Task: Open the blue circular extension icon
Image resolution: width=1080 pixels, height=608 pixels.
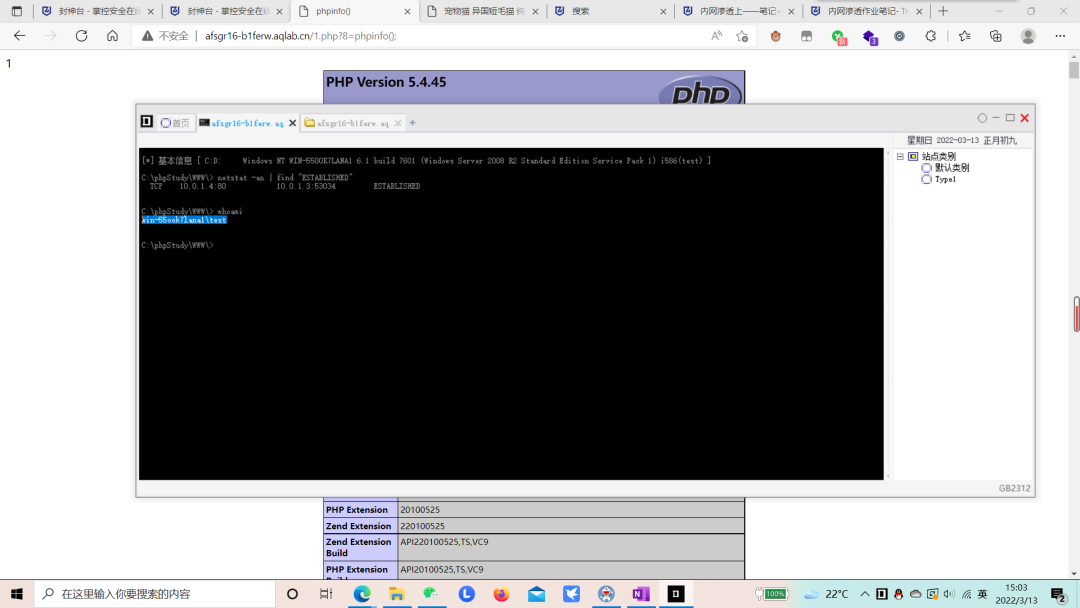Action: coord(900,36)
